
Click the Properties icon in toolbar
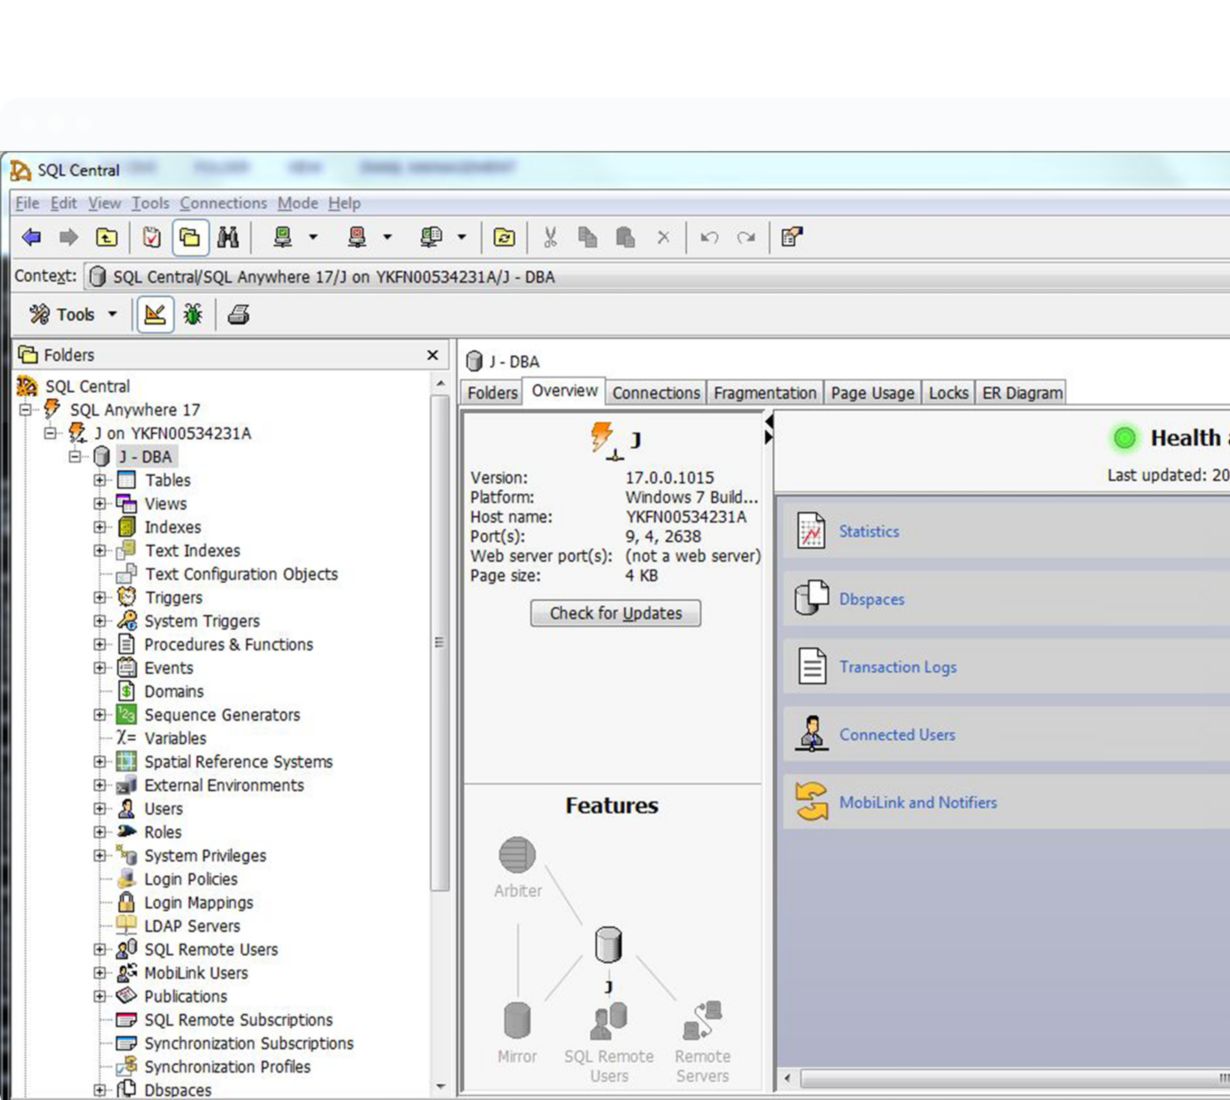coord(792,237)
